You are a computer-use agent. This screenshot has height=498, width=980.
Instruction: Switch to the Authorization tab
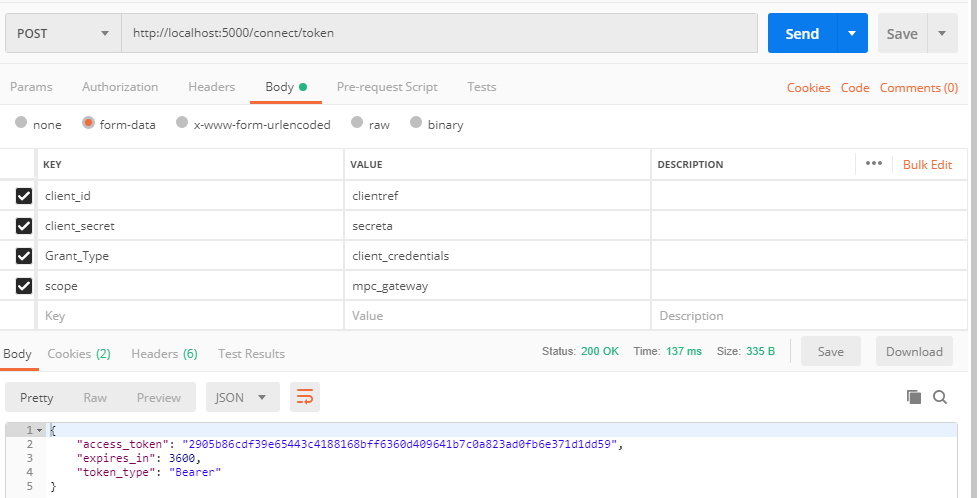tap(120, 87)
